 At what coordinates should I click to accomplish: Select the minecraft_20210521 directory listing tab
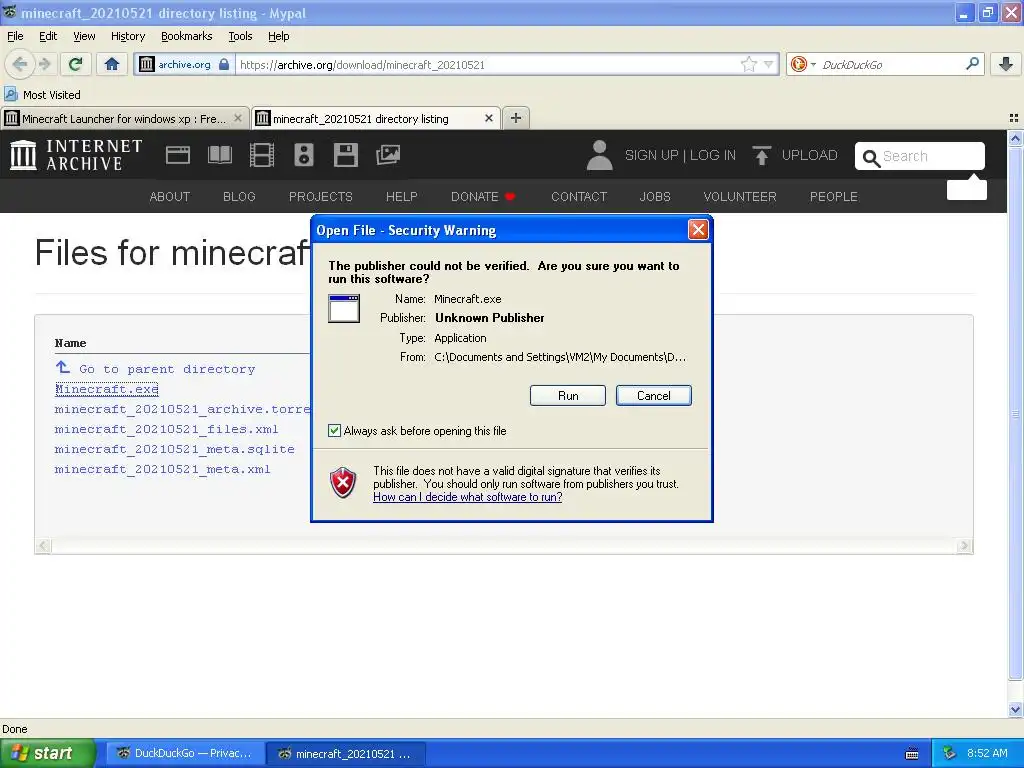point(376,118)
